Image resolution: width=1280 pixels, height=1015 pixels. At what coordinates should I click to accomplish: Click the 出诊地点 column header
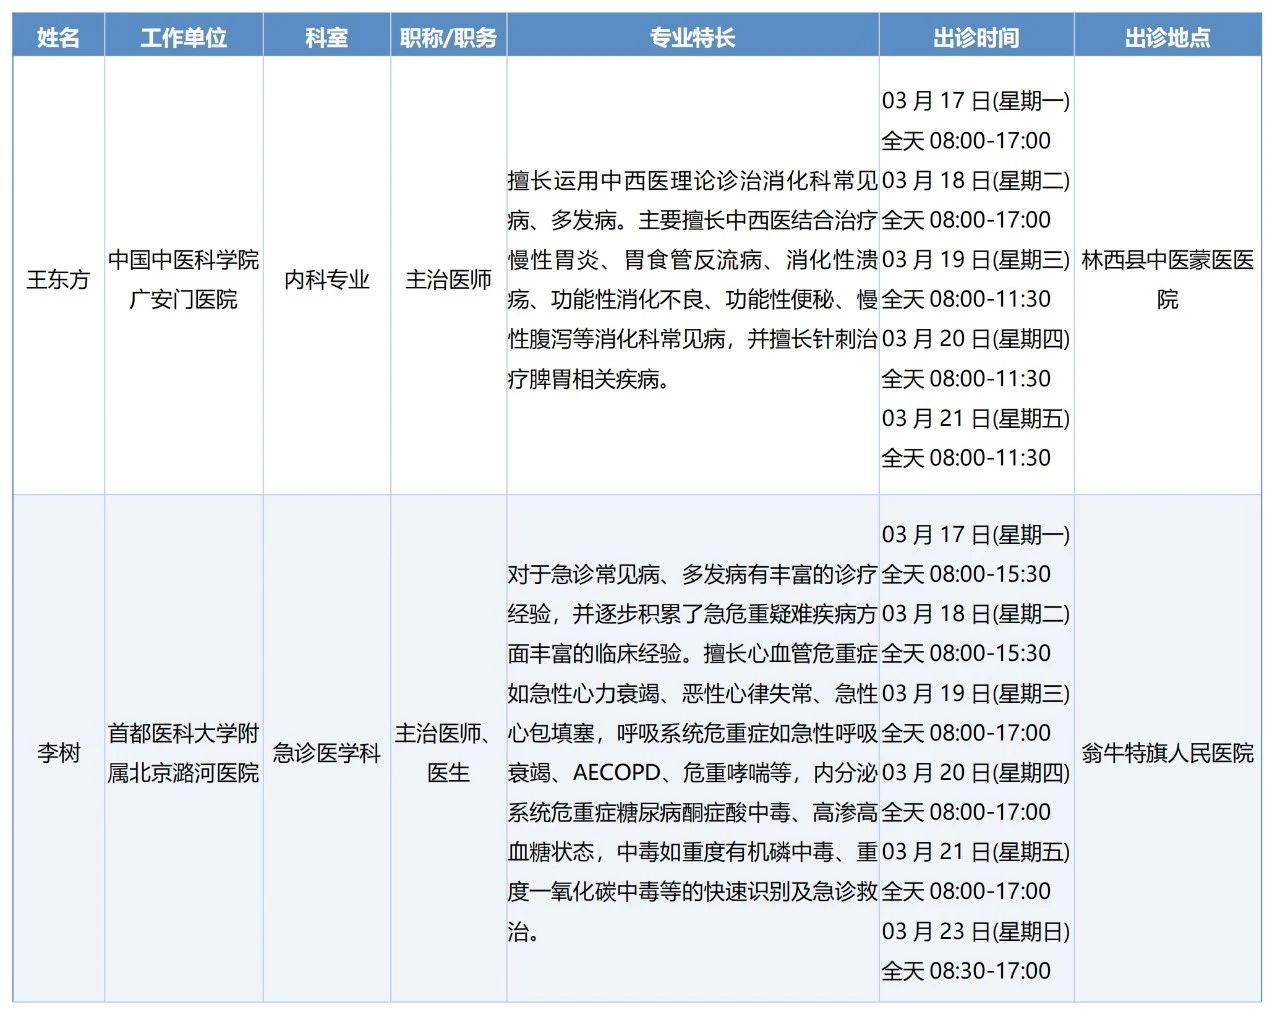coord(1168,38)
